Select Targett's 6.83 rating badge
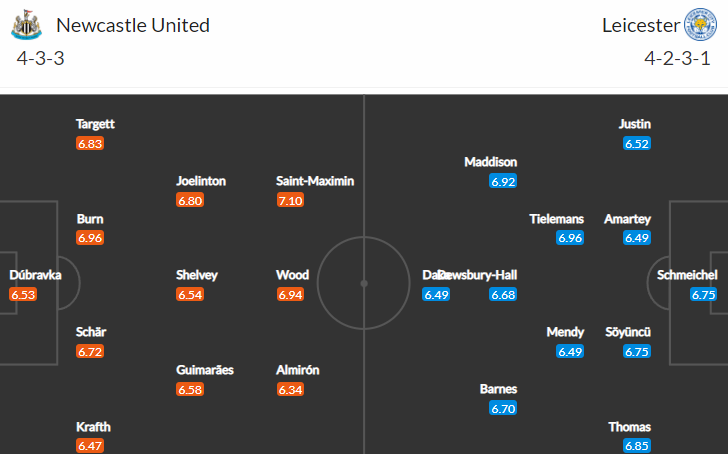 [x=90, y=143]
